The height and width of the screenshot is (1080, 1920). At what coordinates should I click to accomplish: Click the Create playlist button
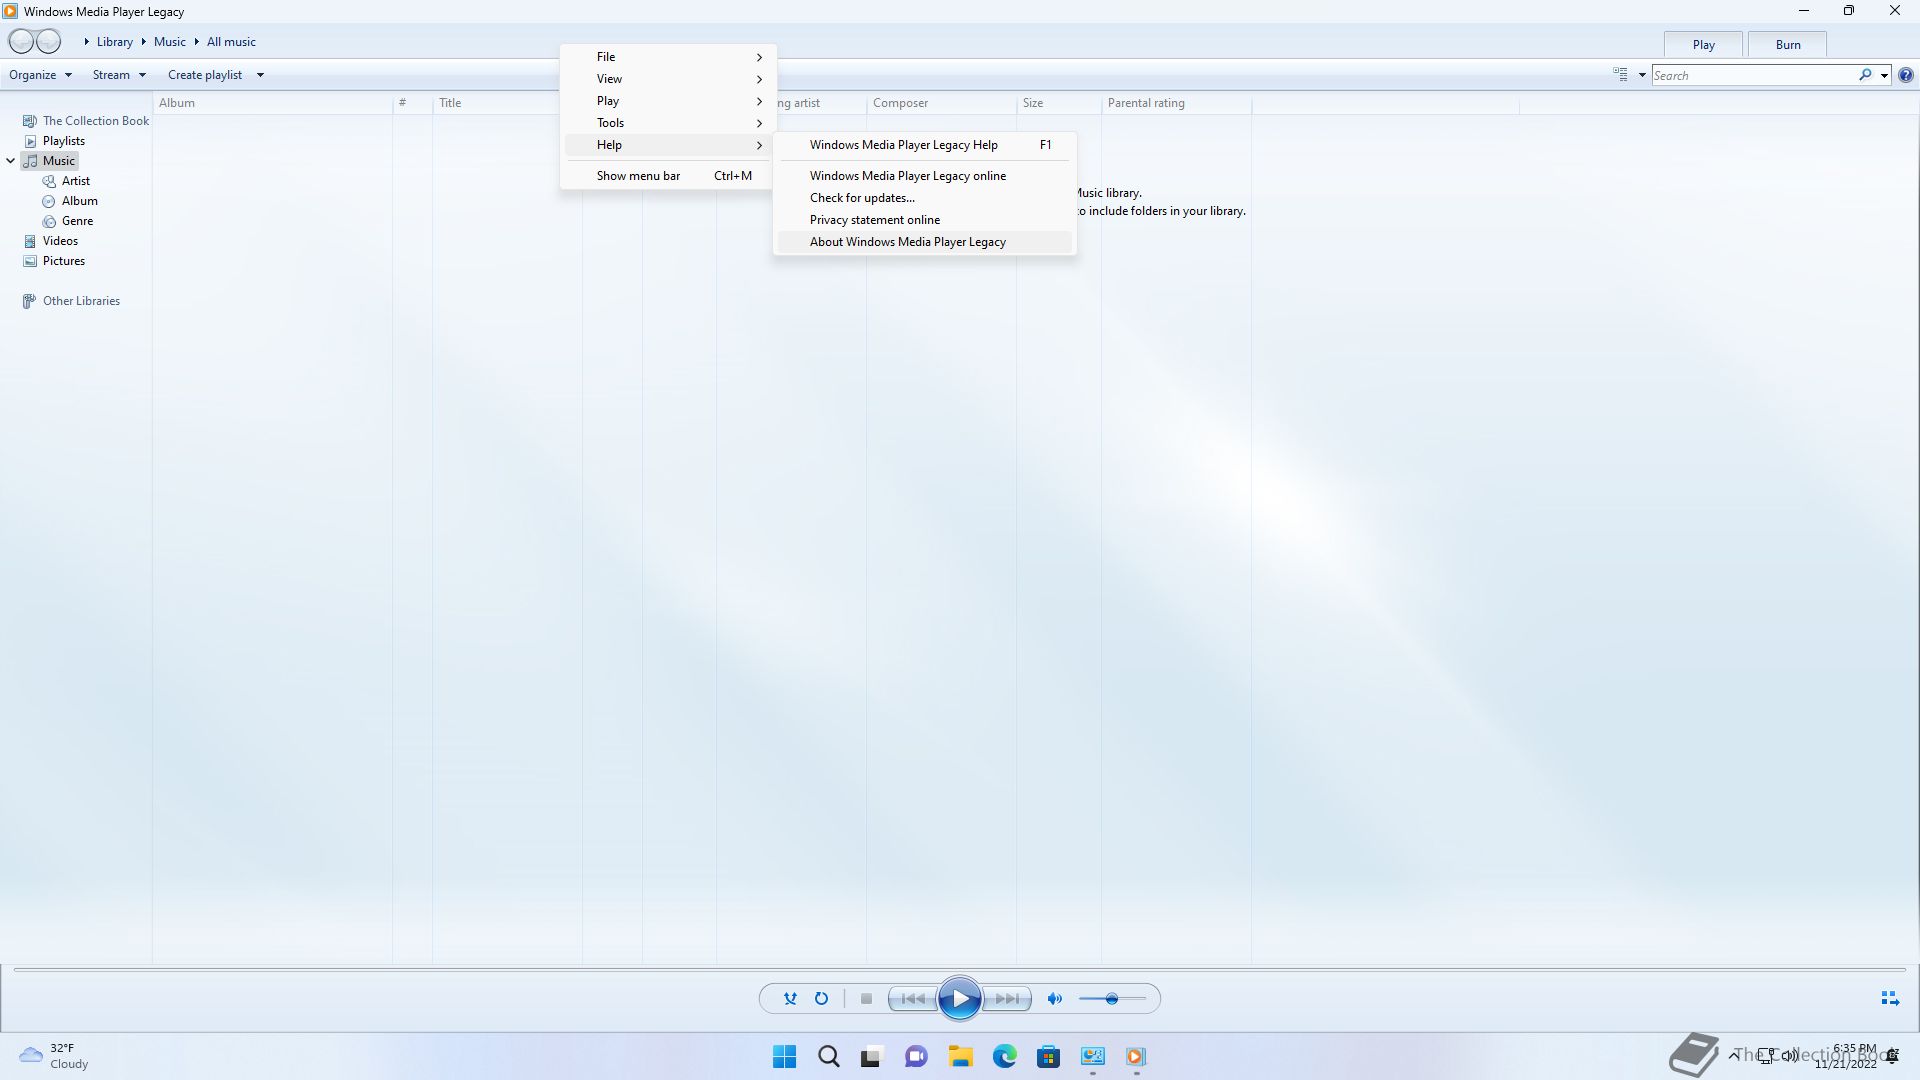click(x=205, y=75)
